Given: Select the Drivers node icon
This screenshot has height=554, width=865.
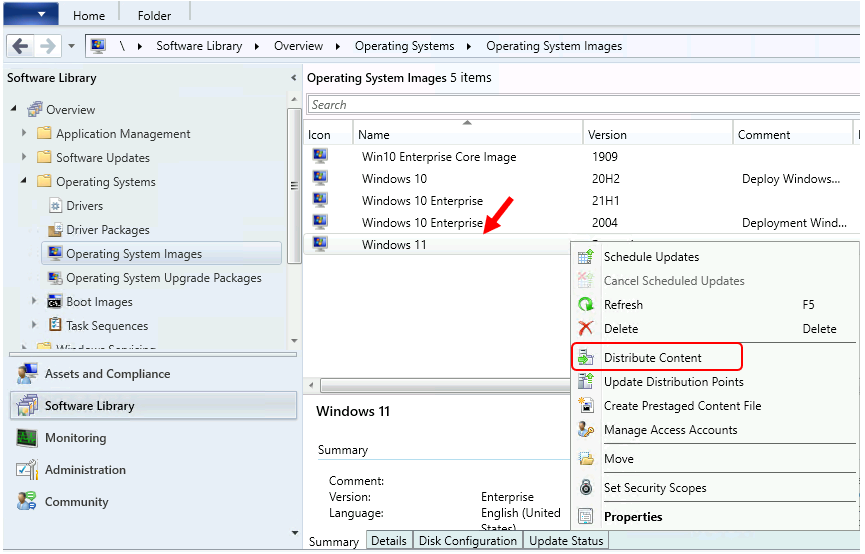Looking at the screenshot, I should [x=55, y=206].
